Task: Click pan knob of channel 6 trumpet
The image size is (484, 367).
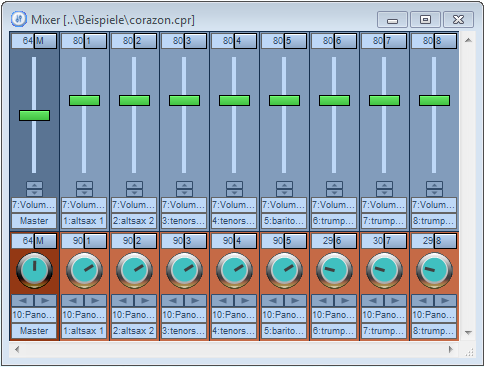Action: [x=334, y=270]
